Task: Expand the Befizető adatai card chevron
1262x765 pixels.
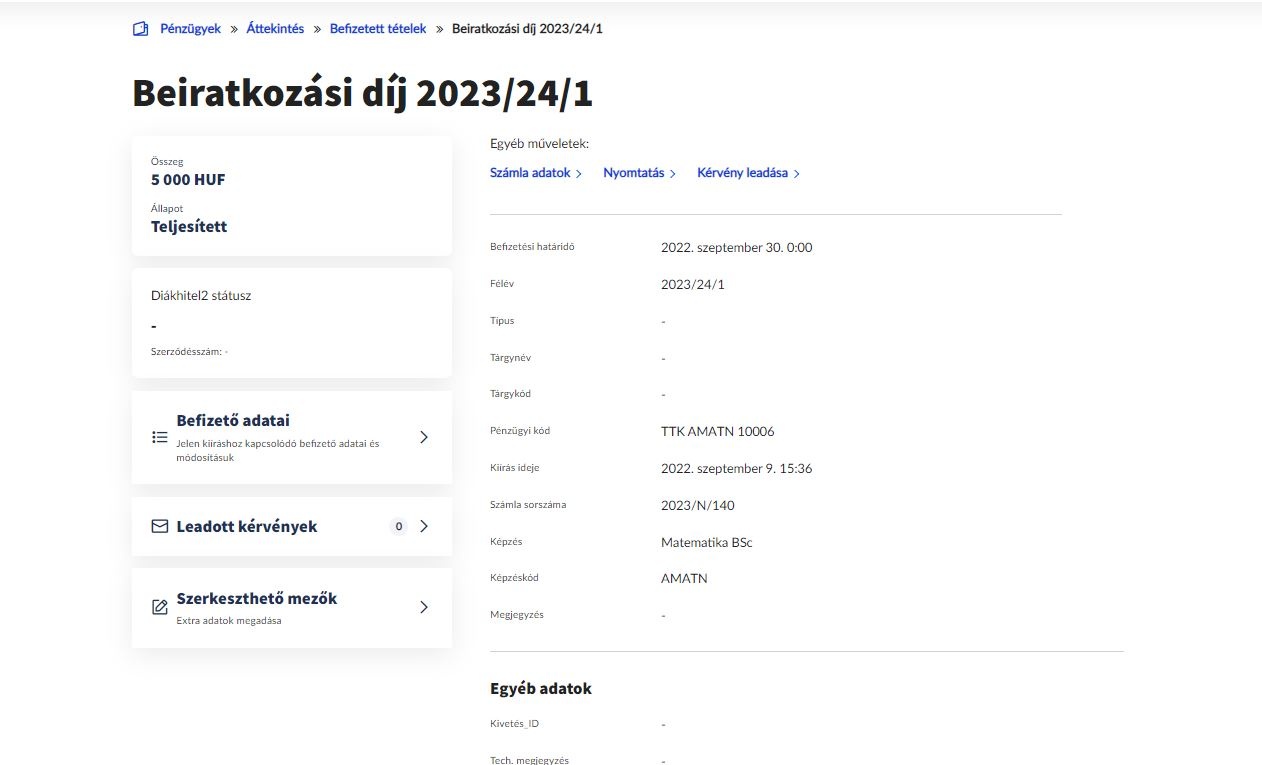Action: click(x=424, y=437)
